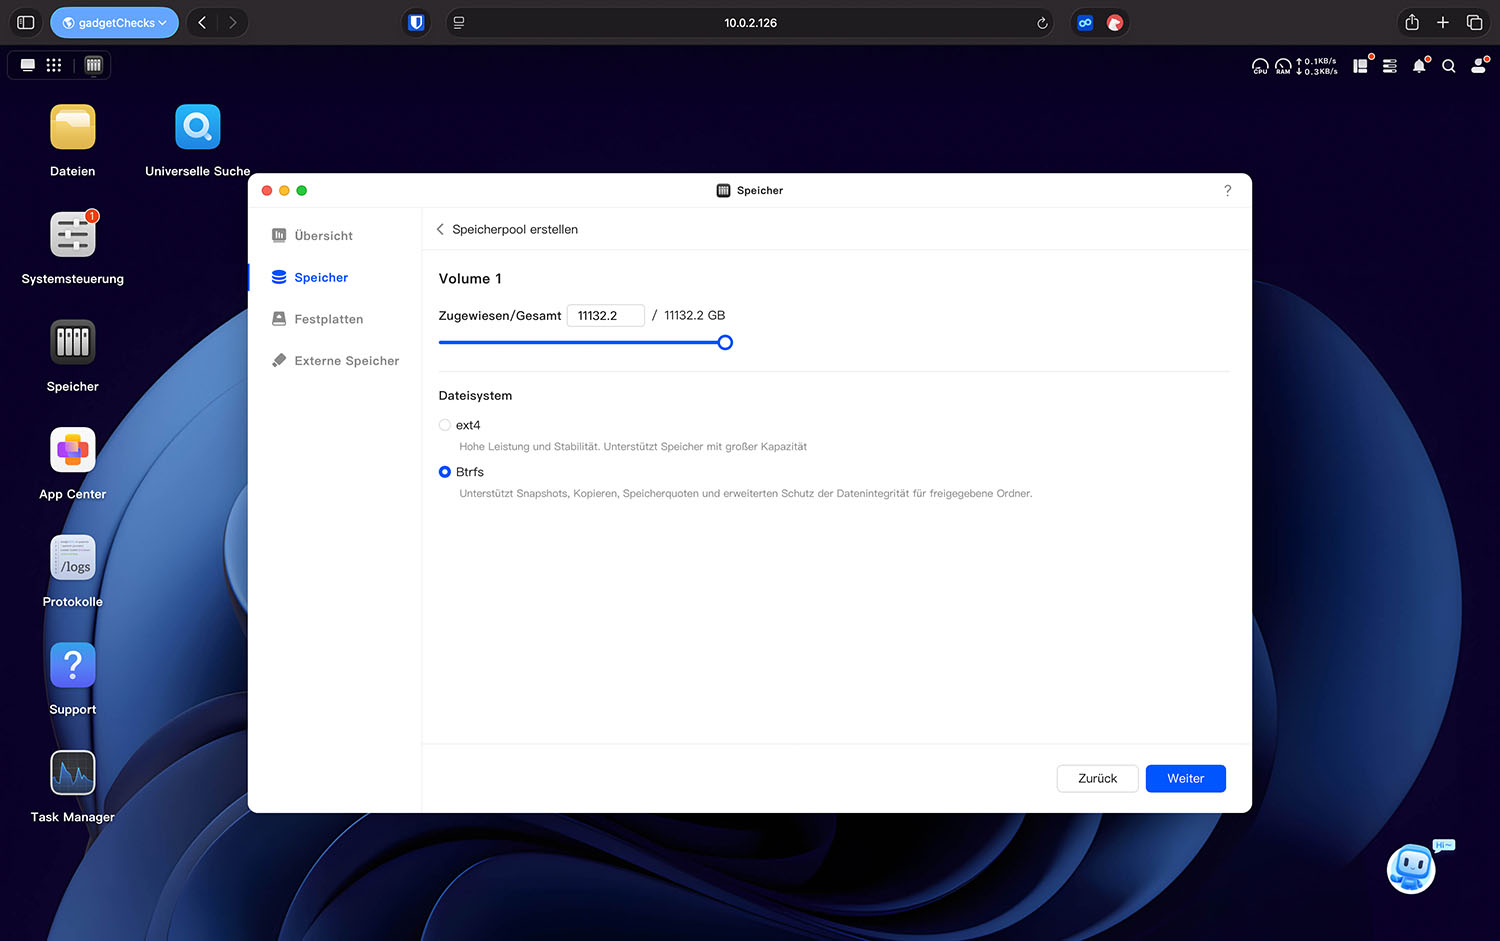Expand the gadgetChecks profile dropdown
This screenshot has width=1500, height=941.
pos(114,23)
